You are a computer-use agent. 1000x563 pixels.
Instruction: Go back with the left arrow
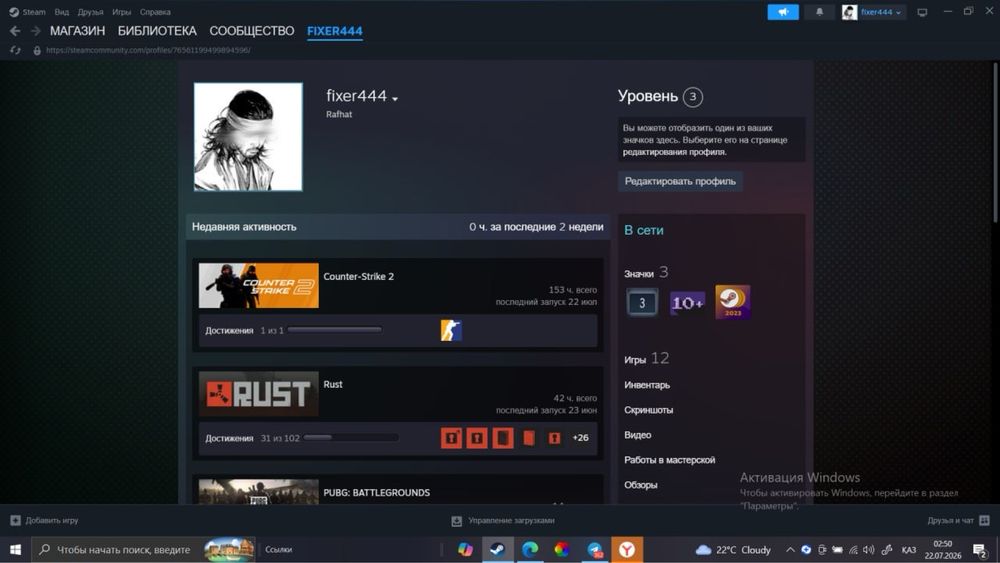15,31
